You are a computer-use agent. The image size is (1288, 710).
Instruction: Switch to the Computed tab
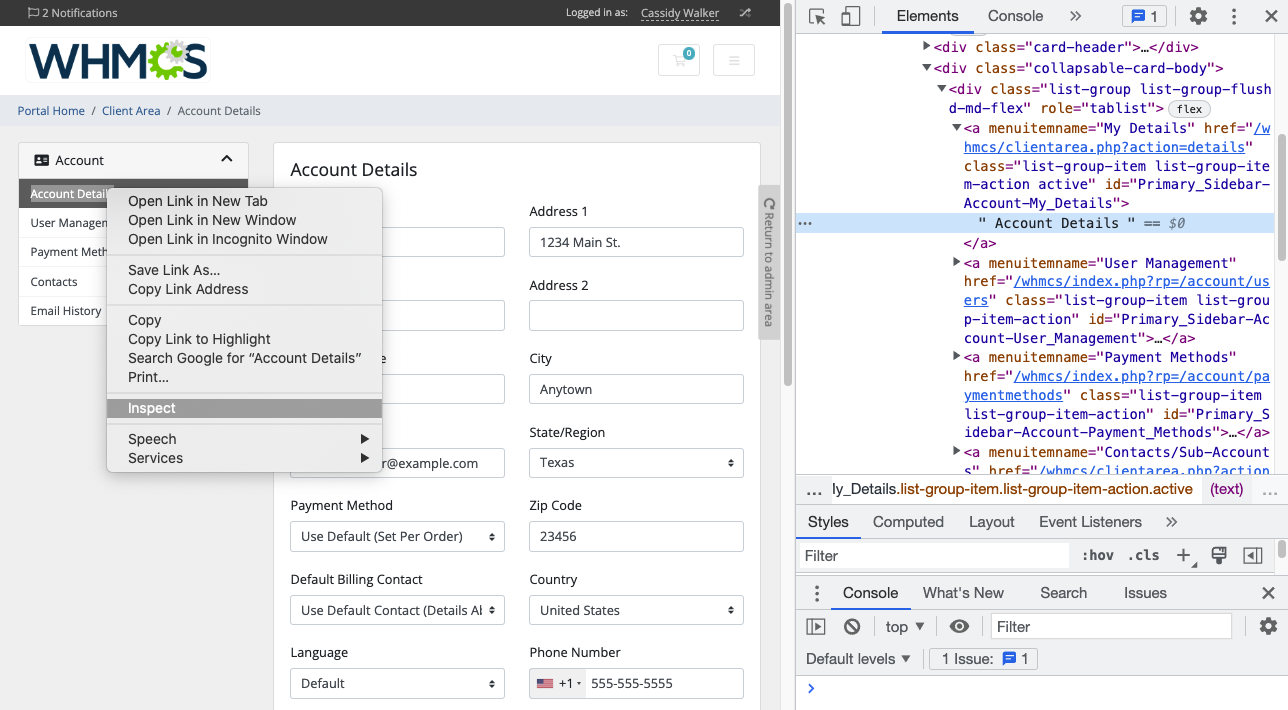pyautogui.click(x=908, y=521)
